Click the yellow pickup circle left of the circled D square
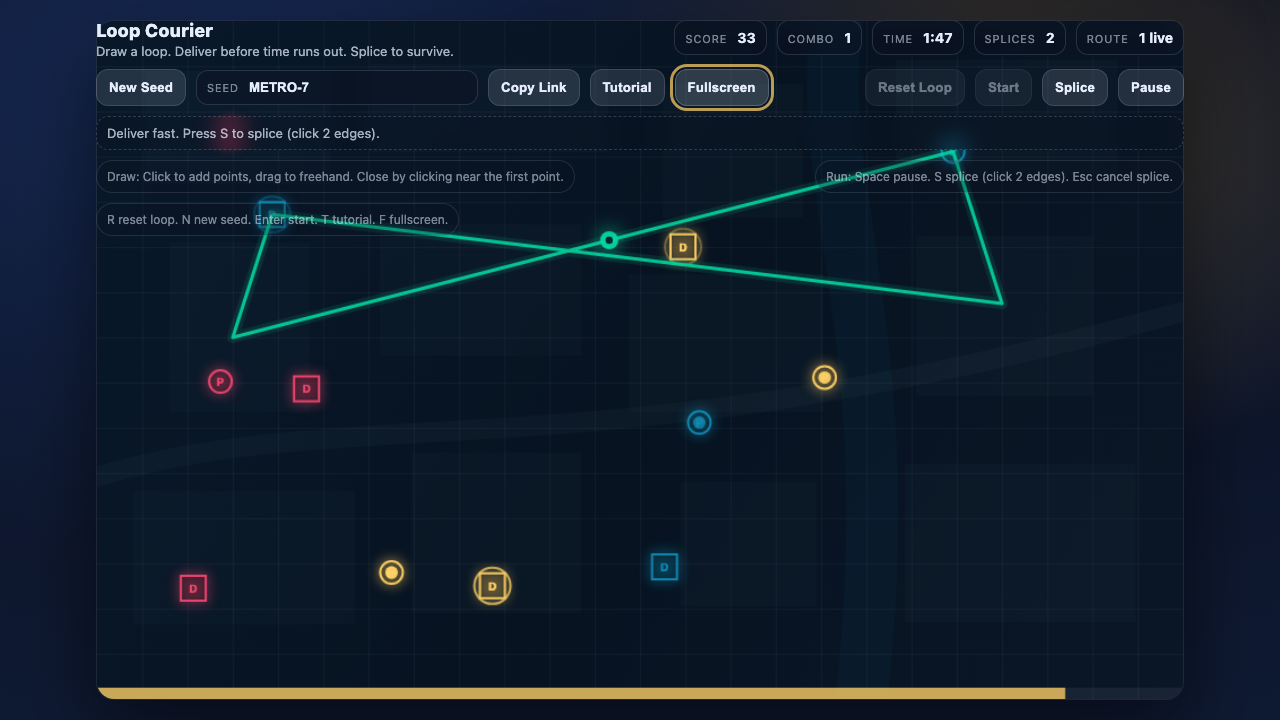 pos(392,572)
